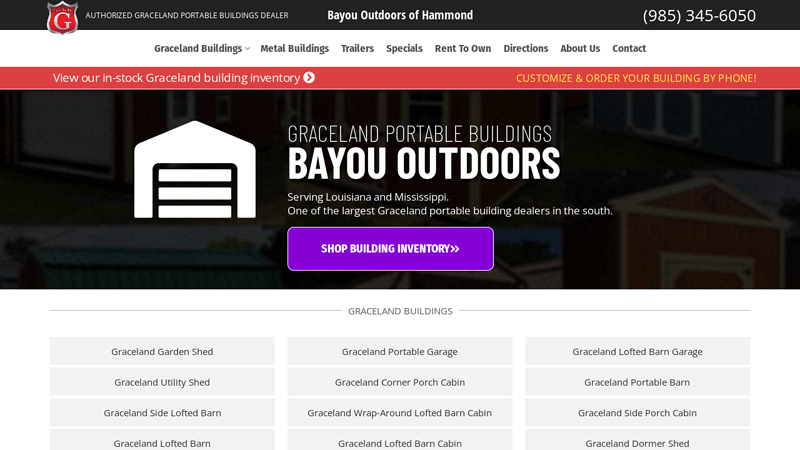Open Graceland Utility Shed
The height and width of the screenshot is (450, 800).
162,382
